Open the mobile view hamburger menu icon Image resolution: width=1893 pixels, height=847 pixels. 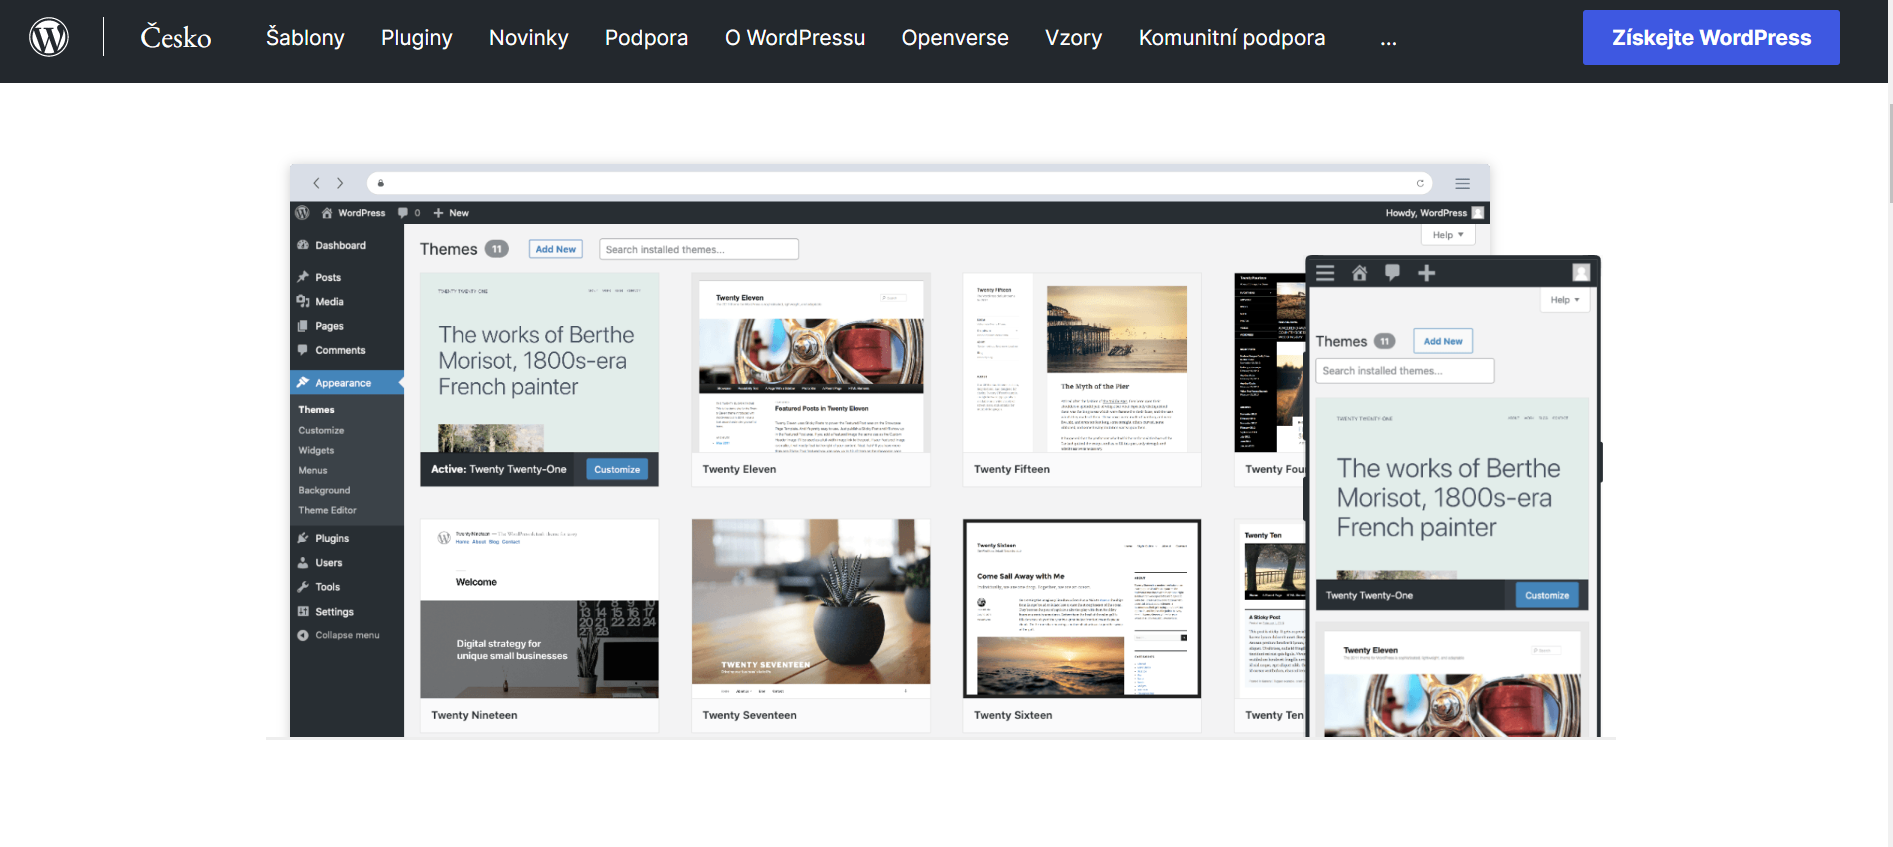(1325, 273)
